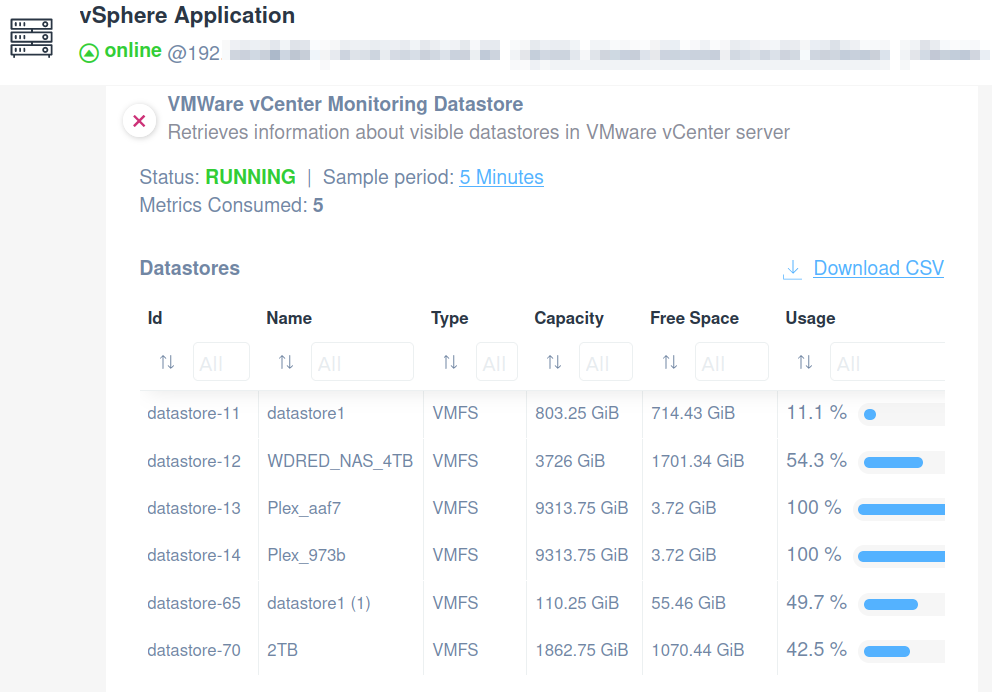Click the vSphere server rack icon
992x692 pixels.
[x=32, y=38]
